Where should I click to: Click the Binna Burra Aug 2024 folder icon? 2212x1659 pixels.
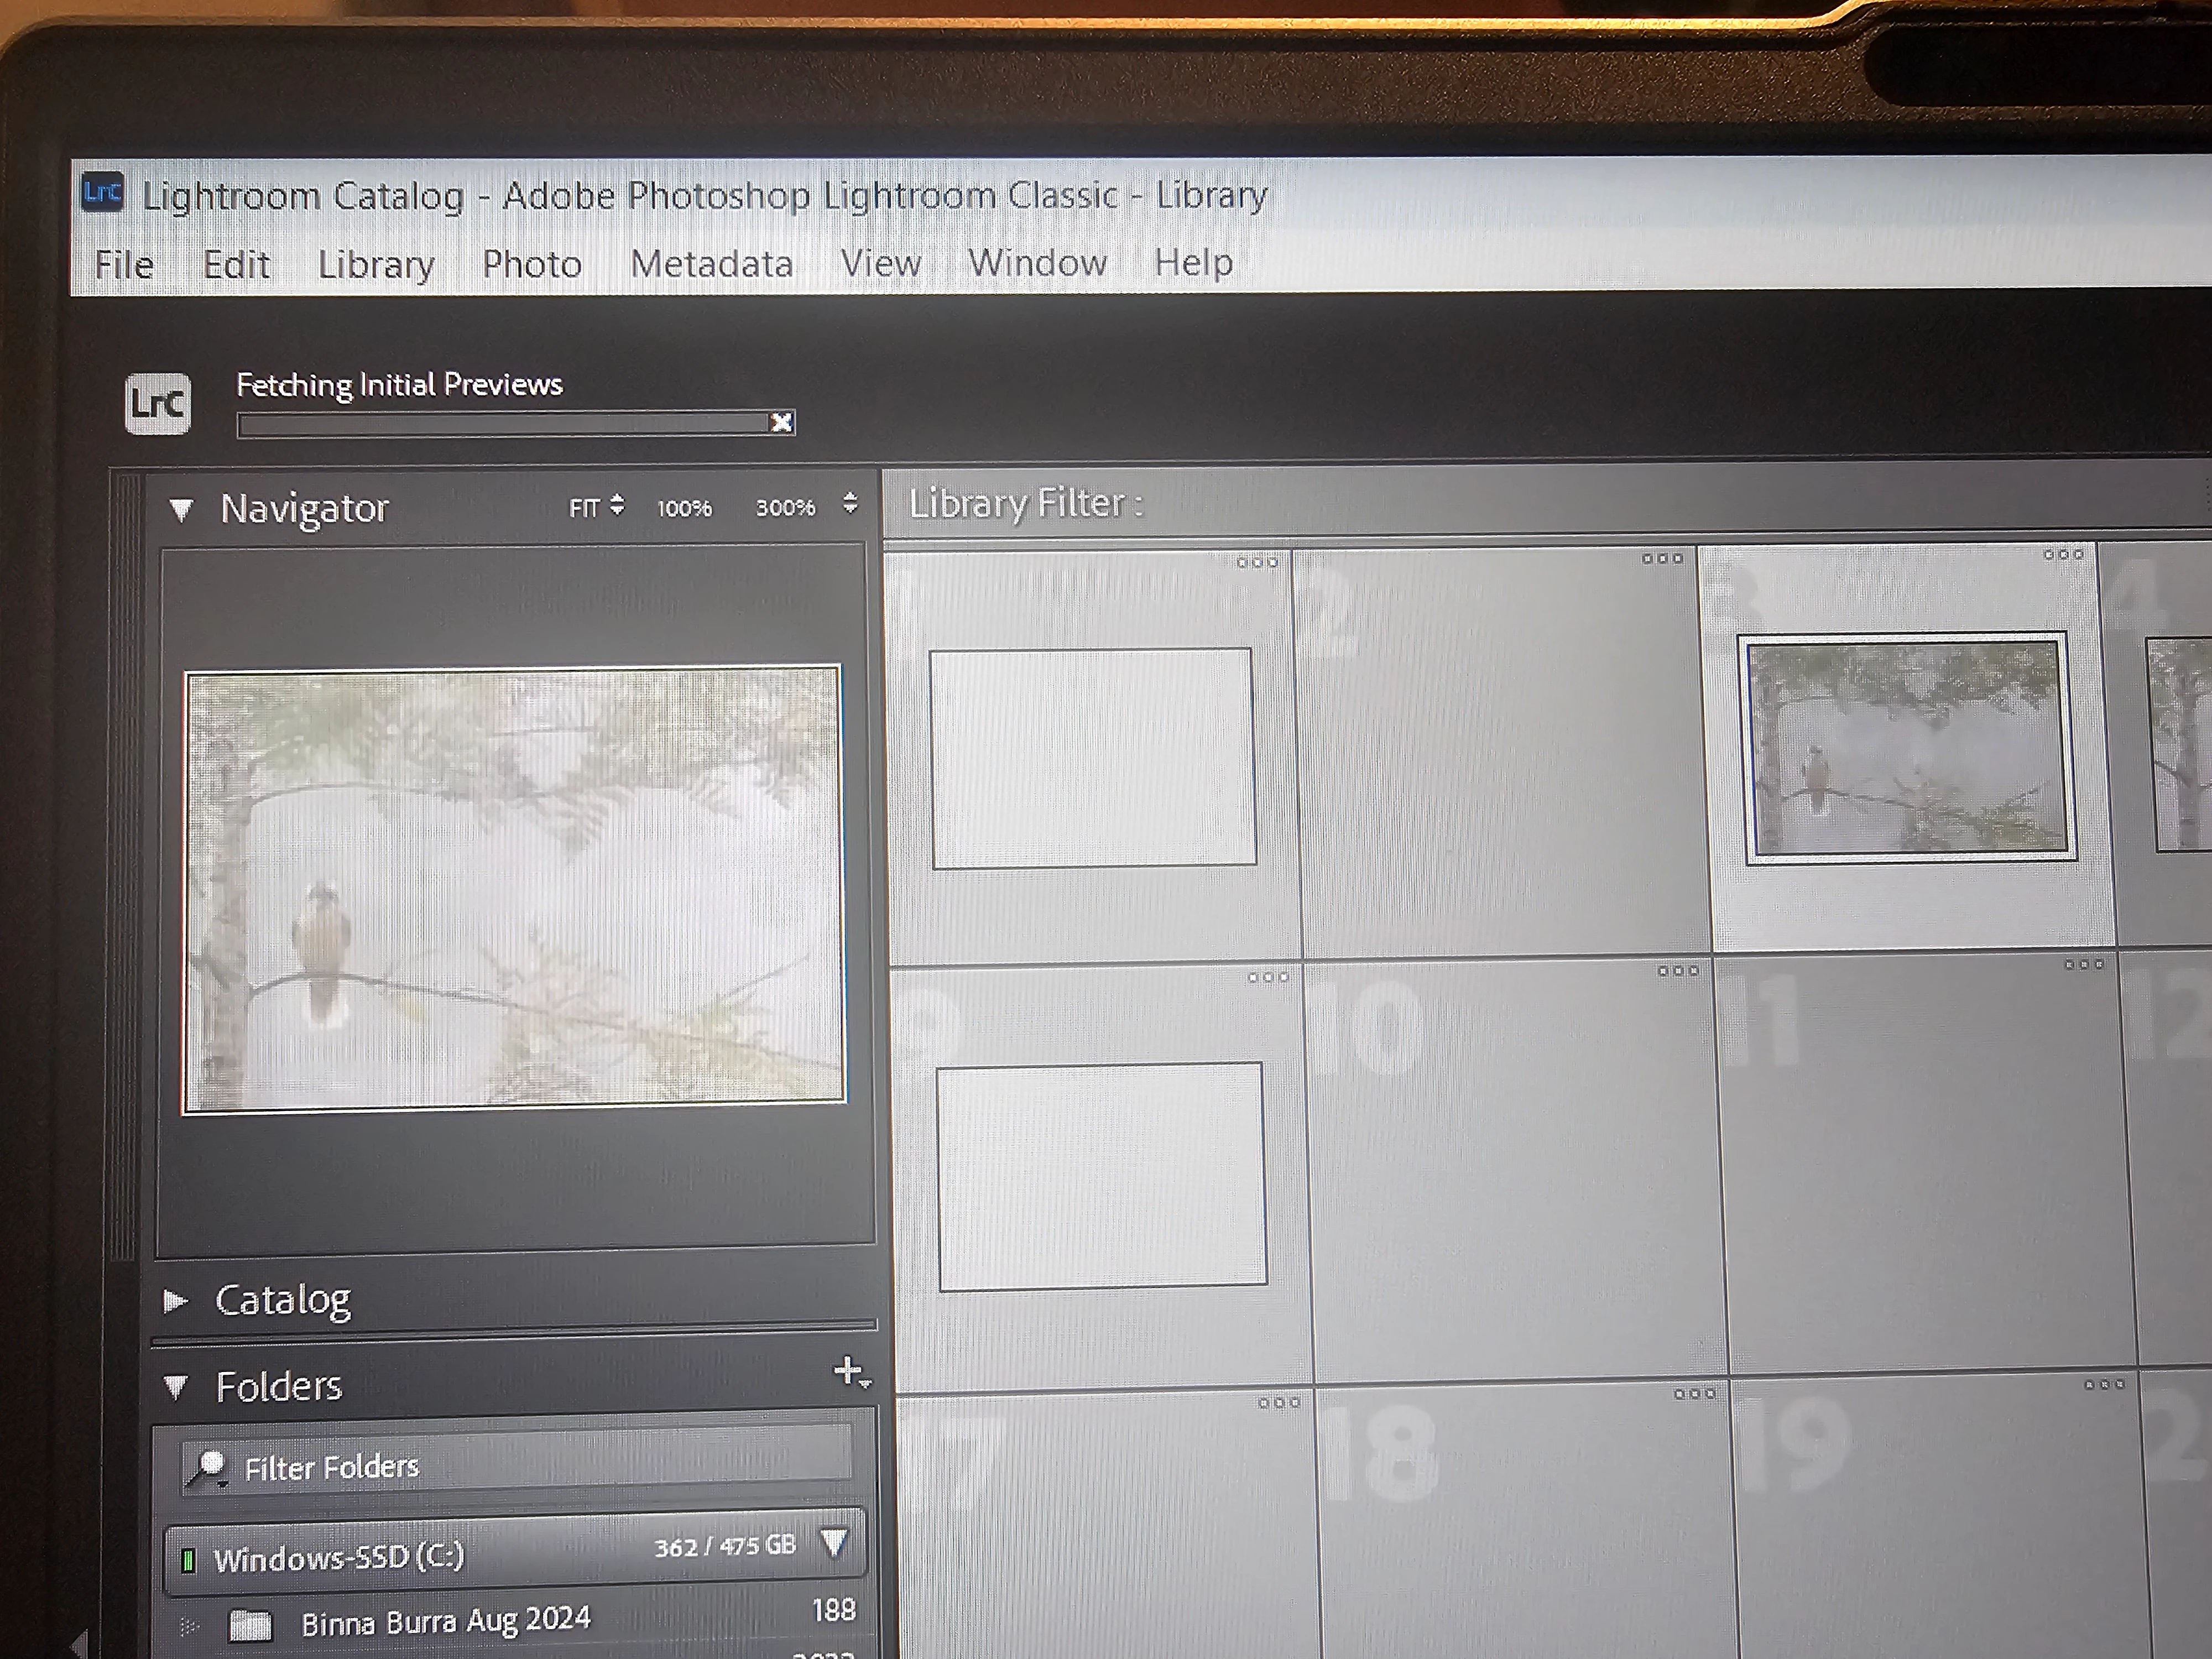point(251,1625)
